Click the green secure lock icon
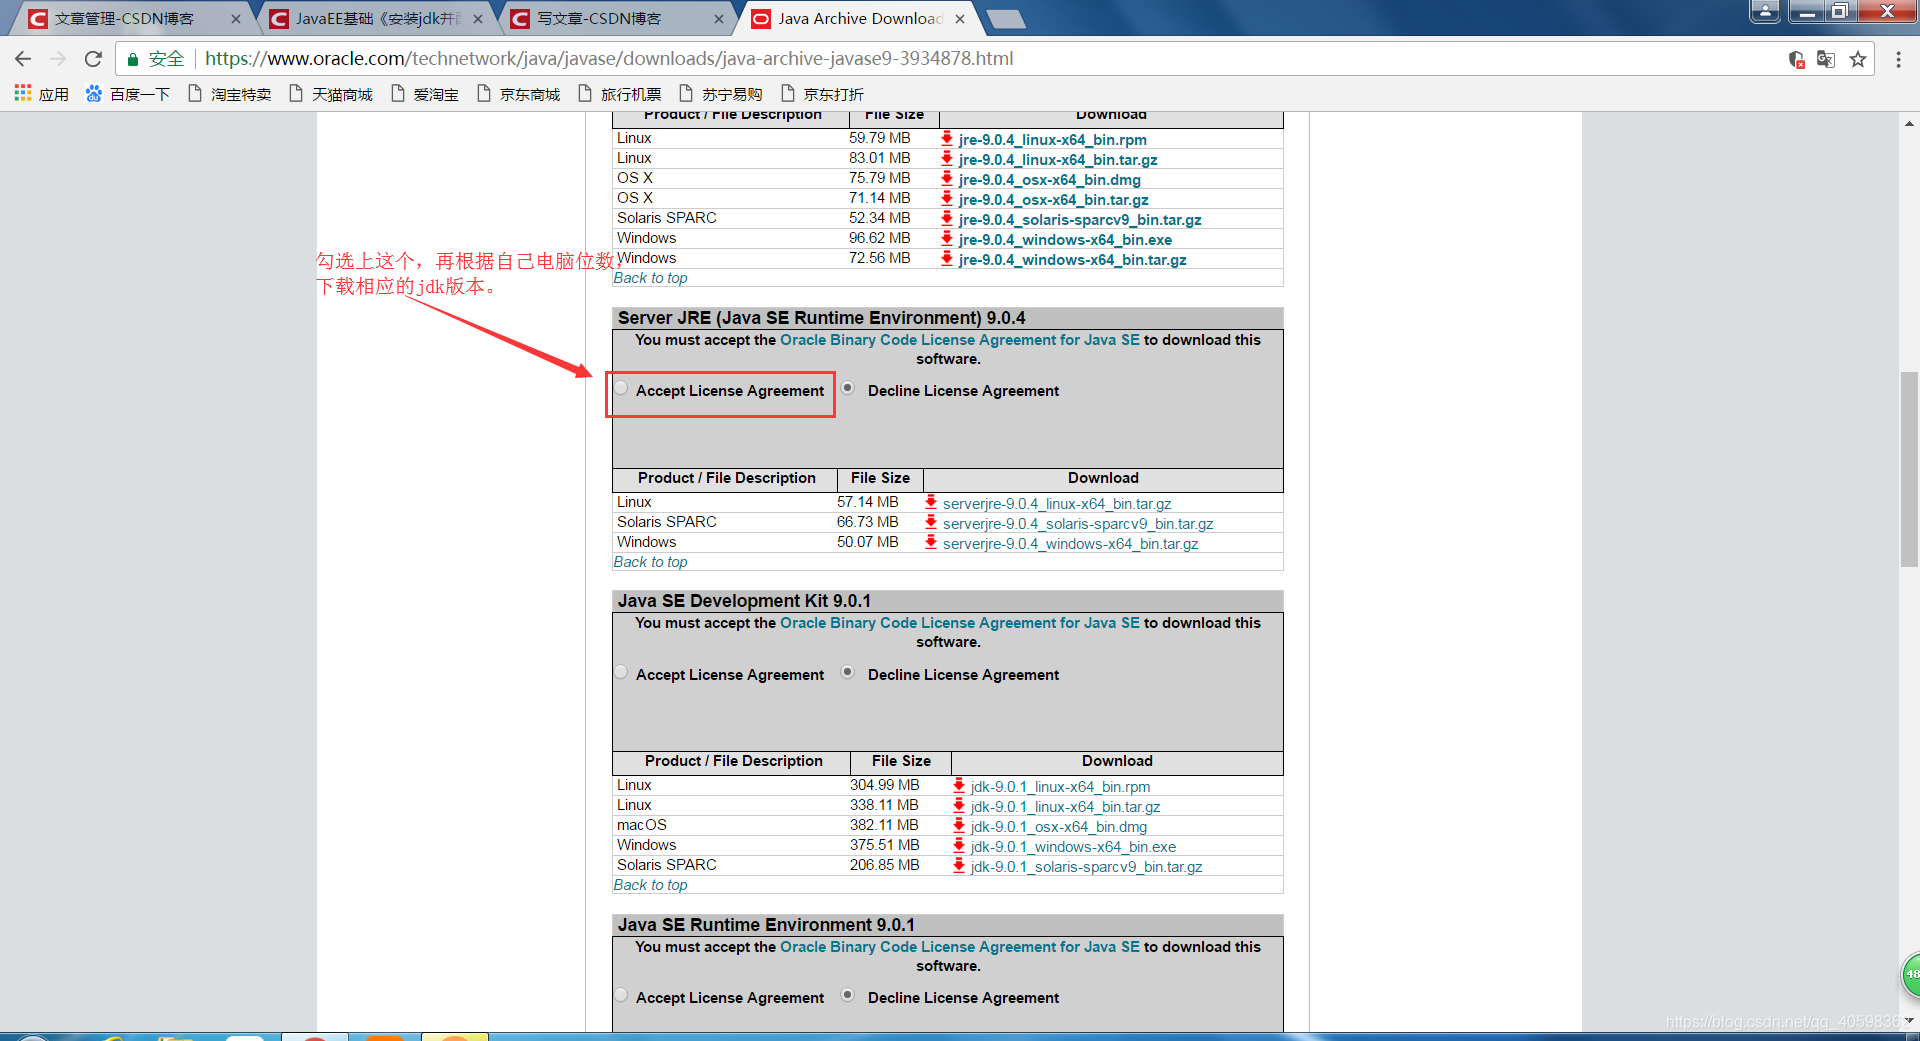1920x1041 pixels. point(132,59)
